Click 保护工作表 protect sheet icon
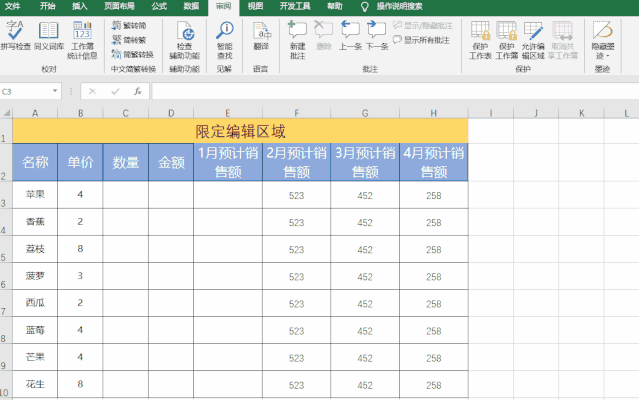 coord(480,40)
